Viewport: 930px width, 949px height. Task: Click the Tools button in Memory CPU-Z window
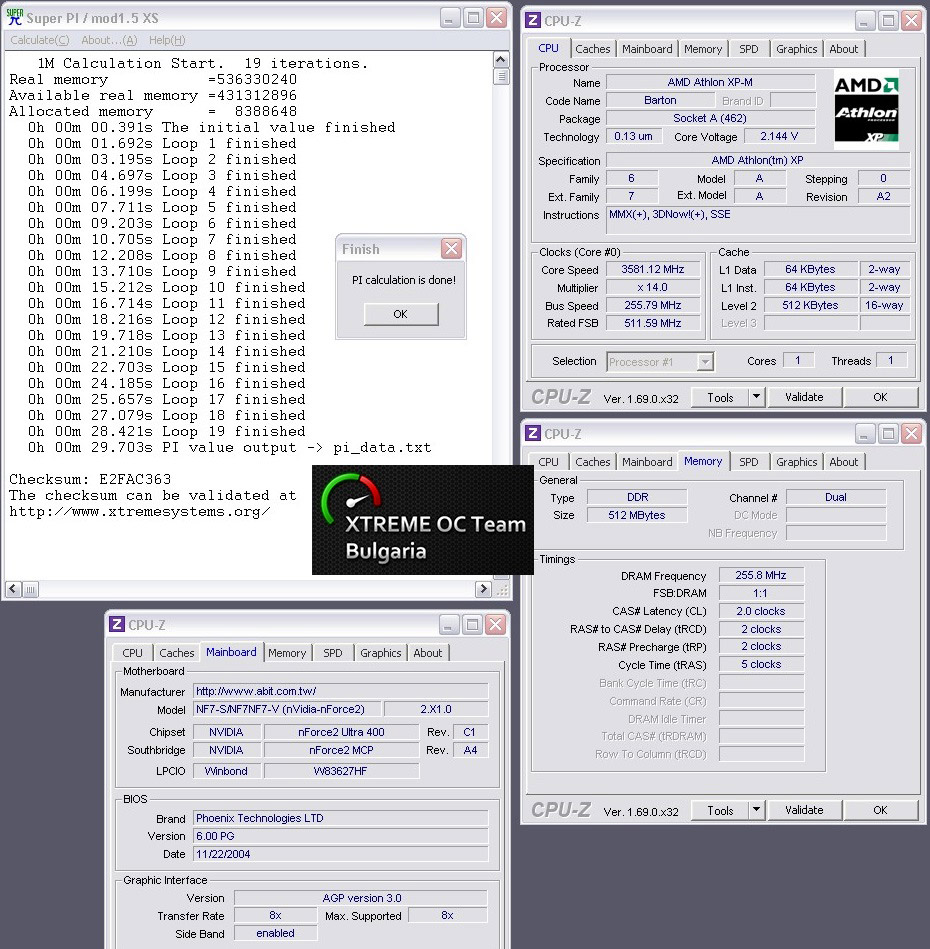click(720, 810)
